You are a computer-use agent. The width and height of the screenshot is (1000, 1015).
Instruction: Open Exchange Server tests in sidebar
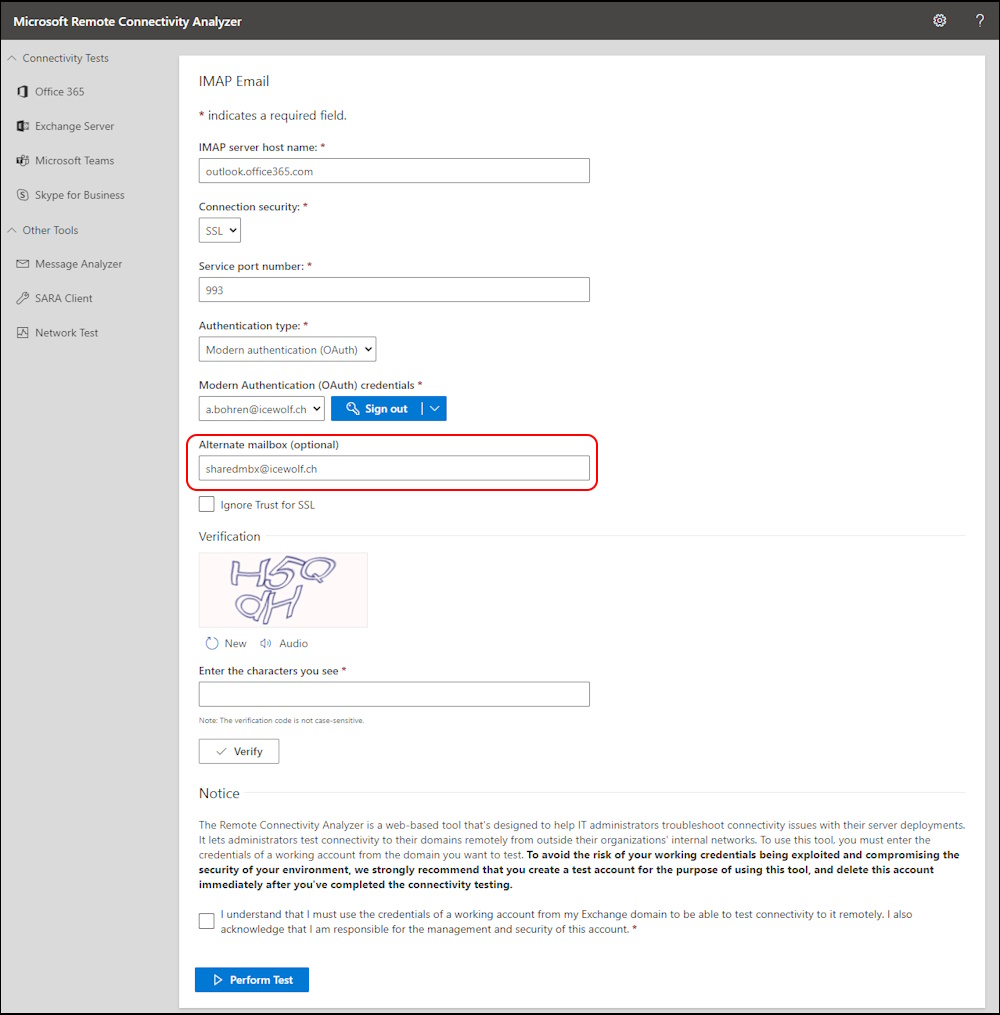74,126
